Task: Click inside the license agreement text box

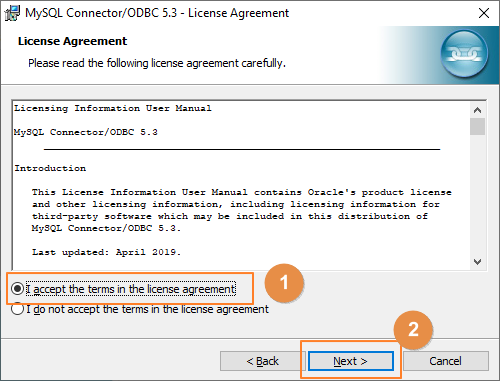Action: click(241, 185)
